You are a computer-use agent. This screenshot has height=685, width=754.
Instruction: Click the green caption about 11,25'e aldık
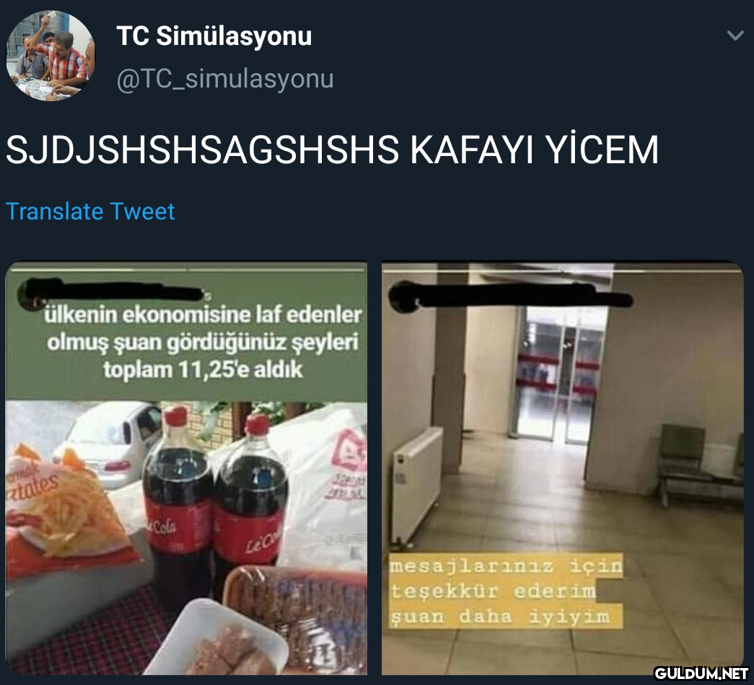[x=203, y=342]
